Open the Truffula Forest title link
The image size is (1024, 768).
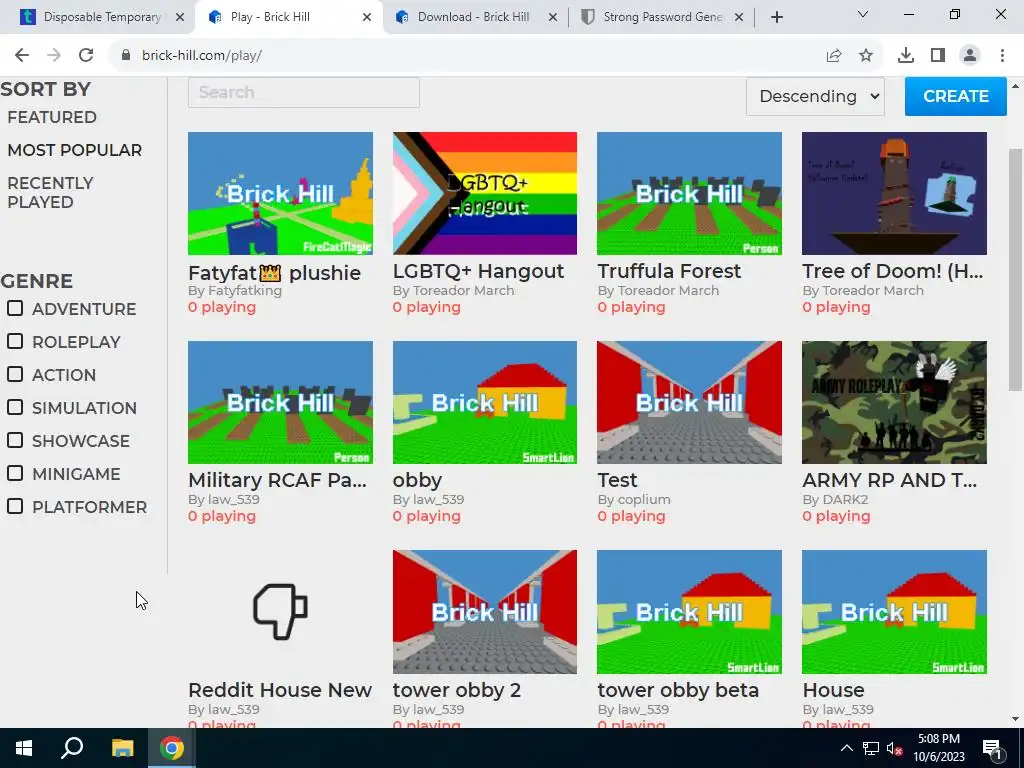point(669,271)
